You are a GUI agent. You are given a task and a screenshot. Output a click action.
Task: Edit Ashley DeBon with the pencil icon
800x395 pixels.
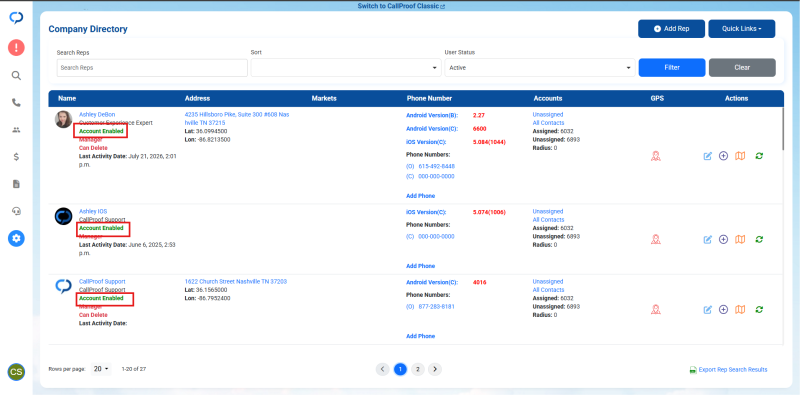coord(707,156)
